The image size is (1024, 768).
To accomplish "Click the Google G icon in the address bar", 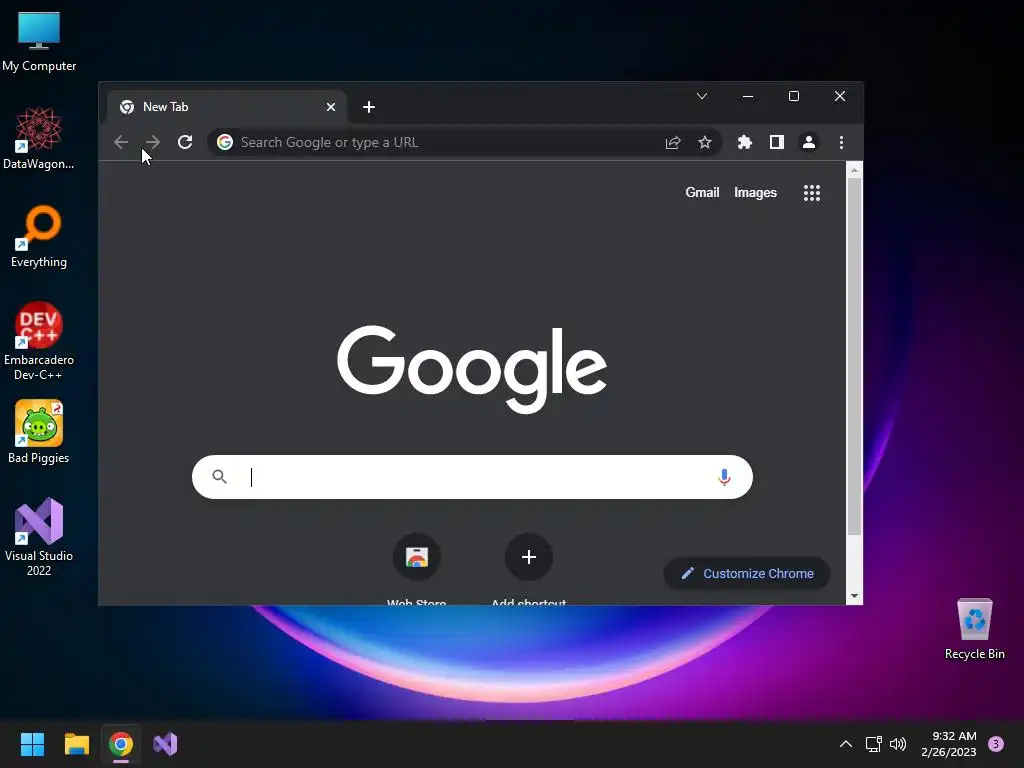I will (225, 142).
